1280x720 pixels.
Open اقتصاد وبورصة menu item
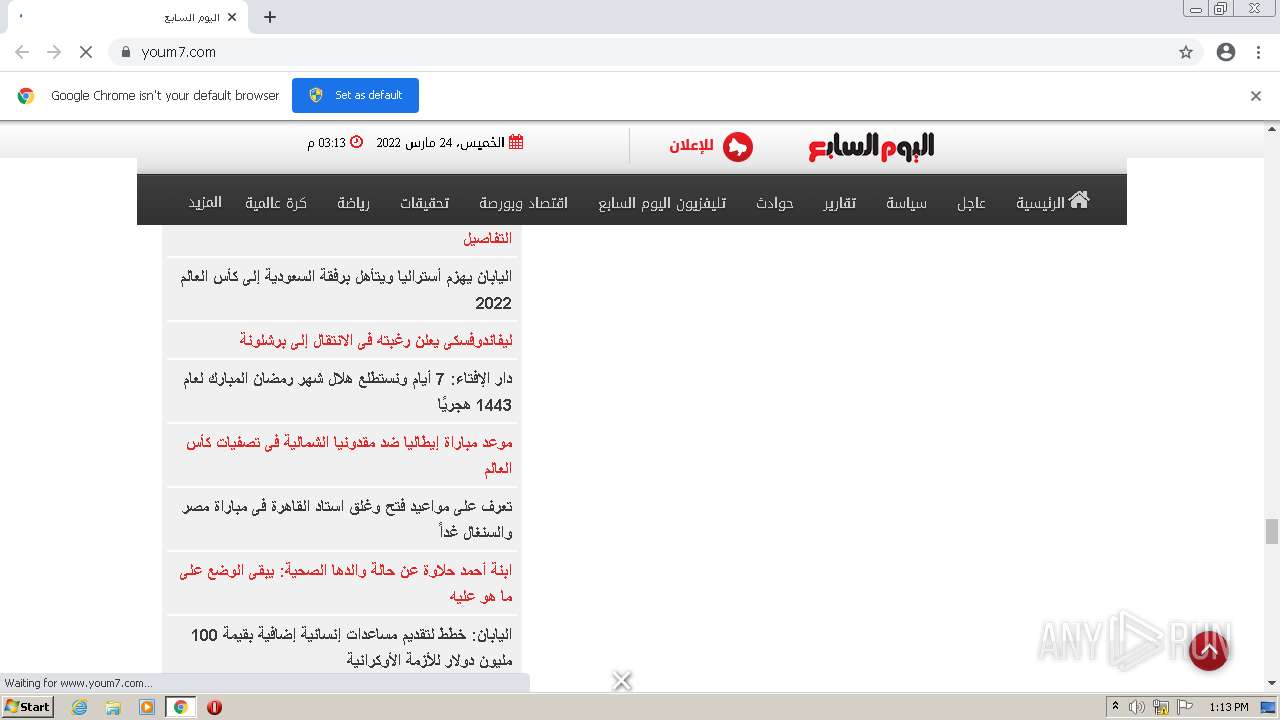(523, 203)
